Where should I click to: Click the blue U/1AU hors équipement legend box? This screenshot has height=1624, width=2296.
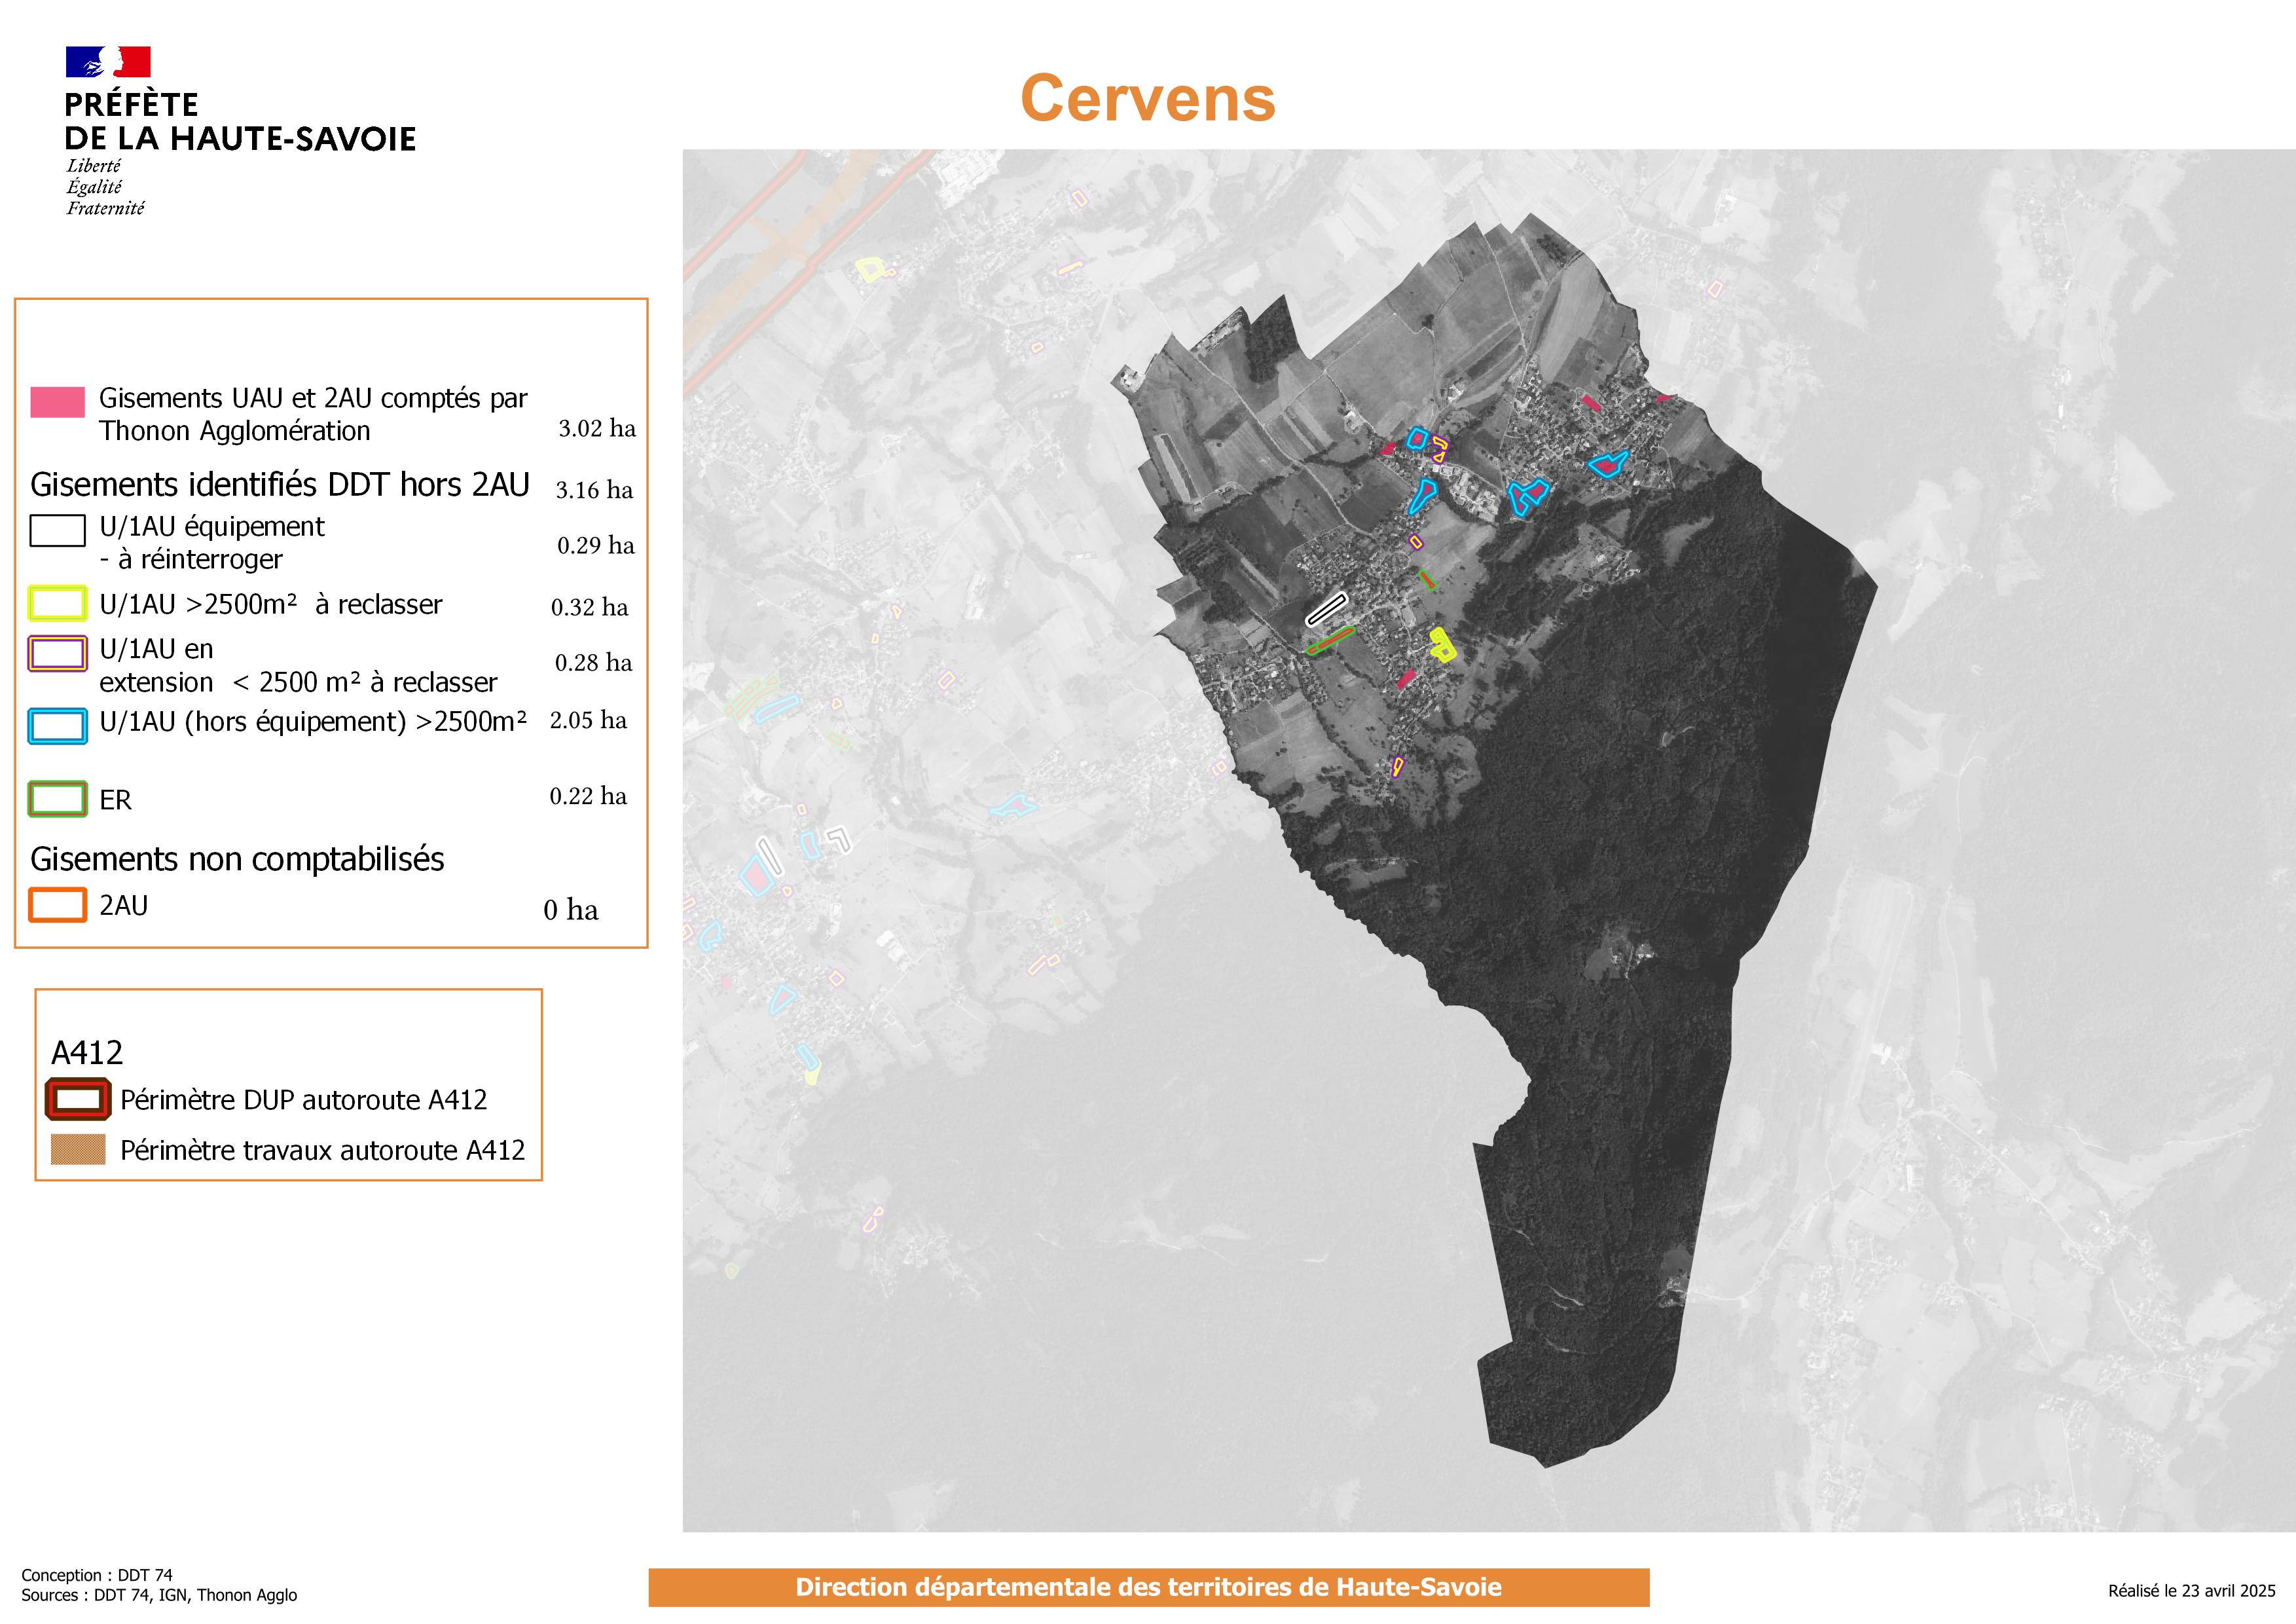coord(57,726)
